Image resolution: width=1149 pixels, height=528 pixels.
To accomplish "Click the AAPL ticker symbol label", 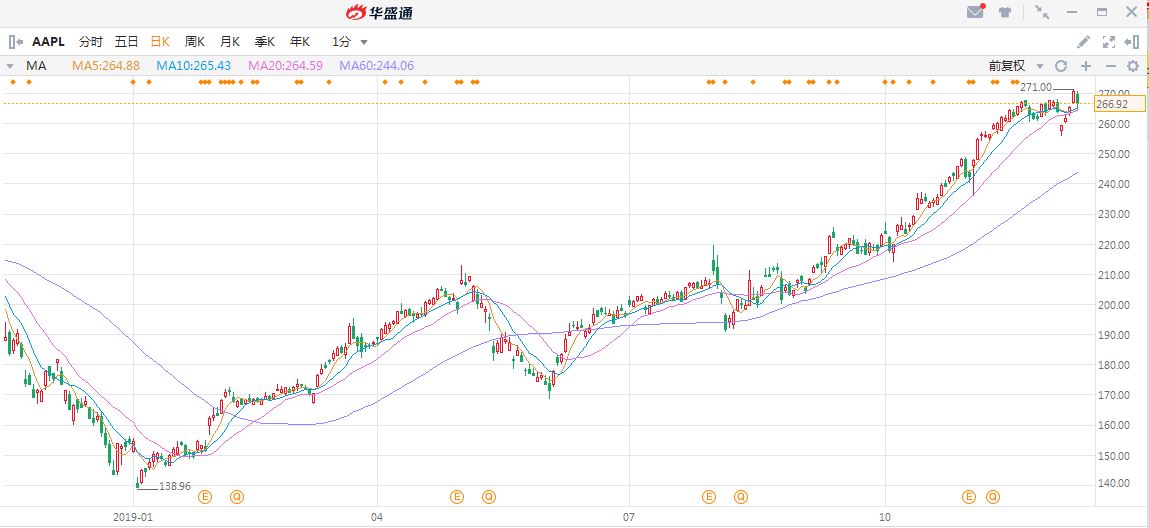I will click(x=48, y=42).
